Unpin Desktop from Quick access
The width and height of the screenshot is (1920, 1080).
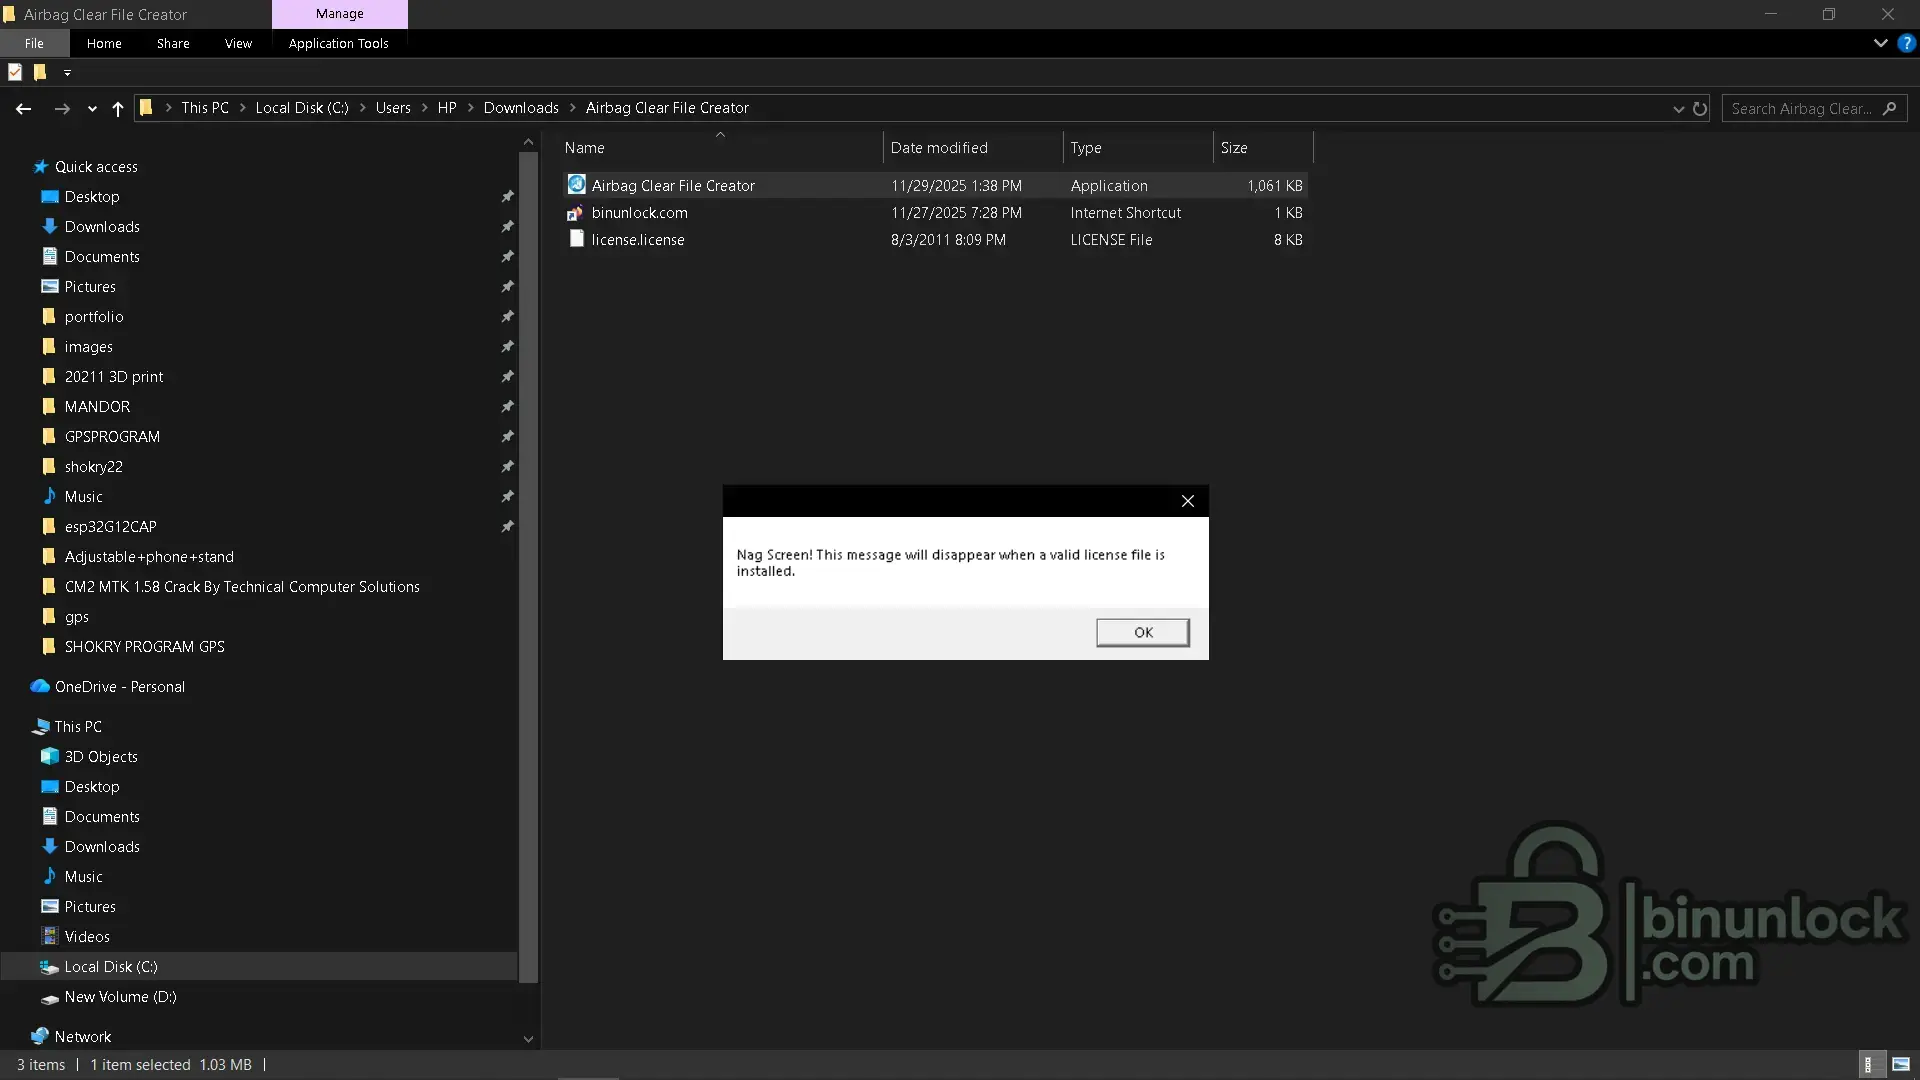507,197
